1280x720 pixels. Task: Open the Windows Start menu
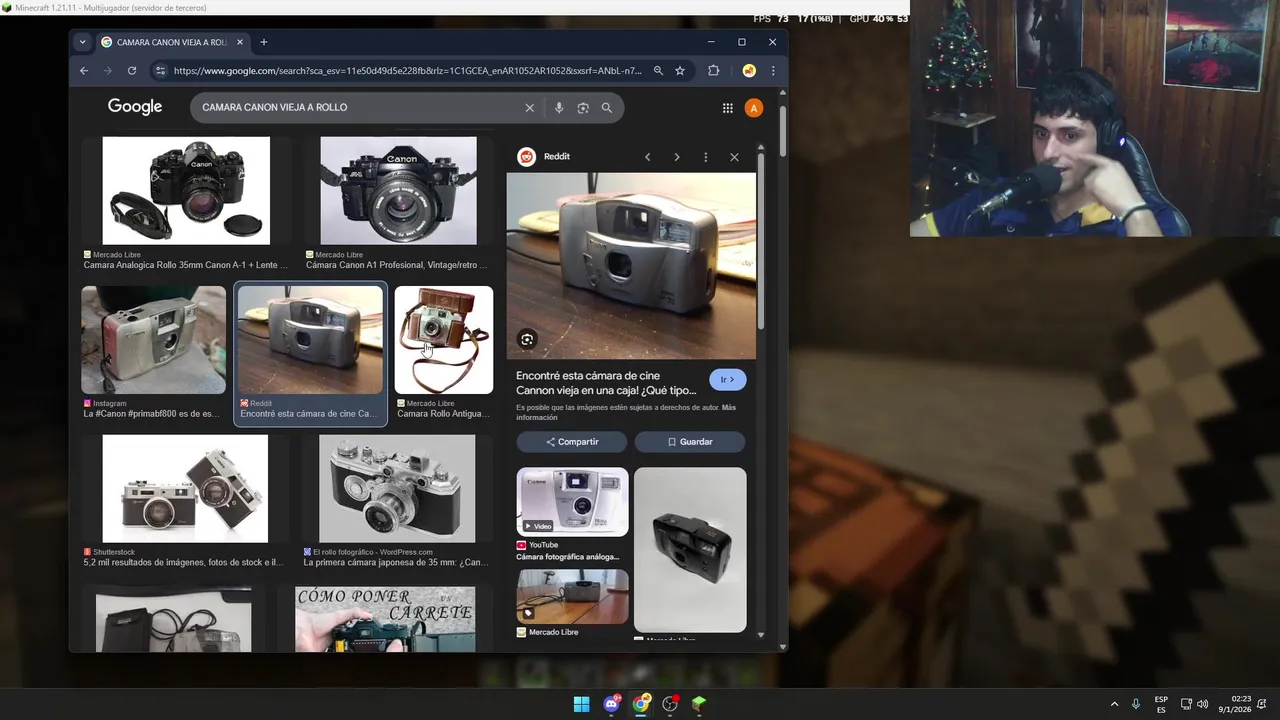pos(581,704)
